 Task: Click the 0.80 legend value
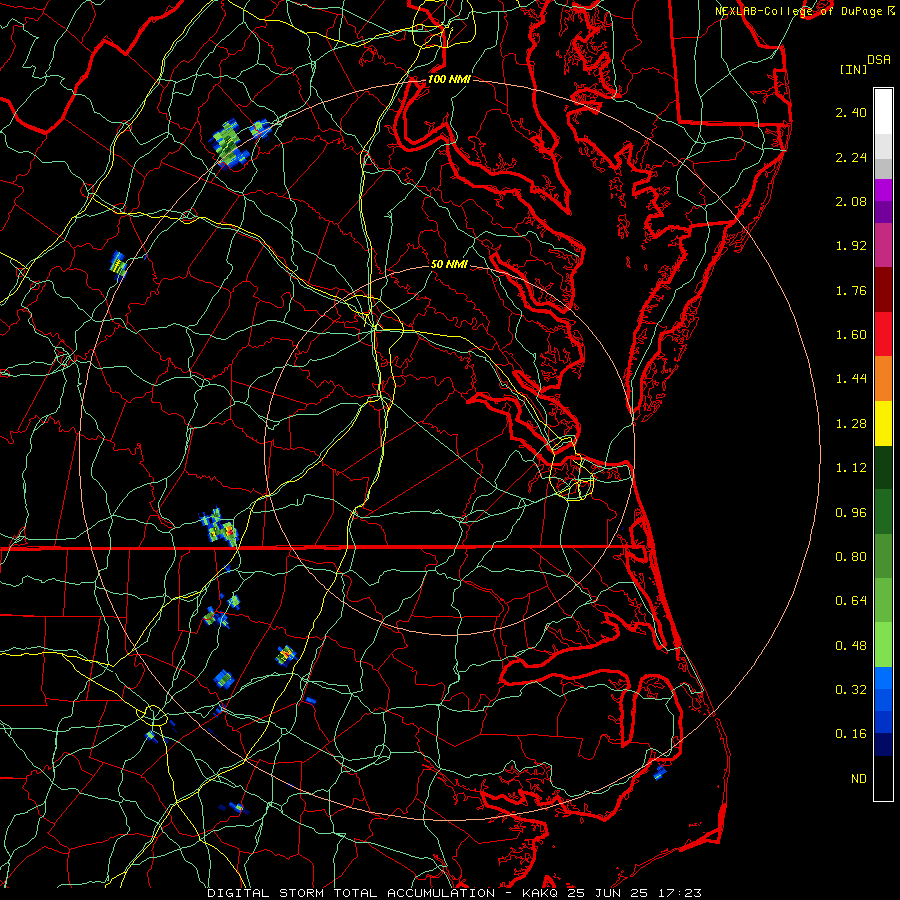click(x=851, y=557)
